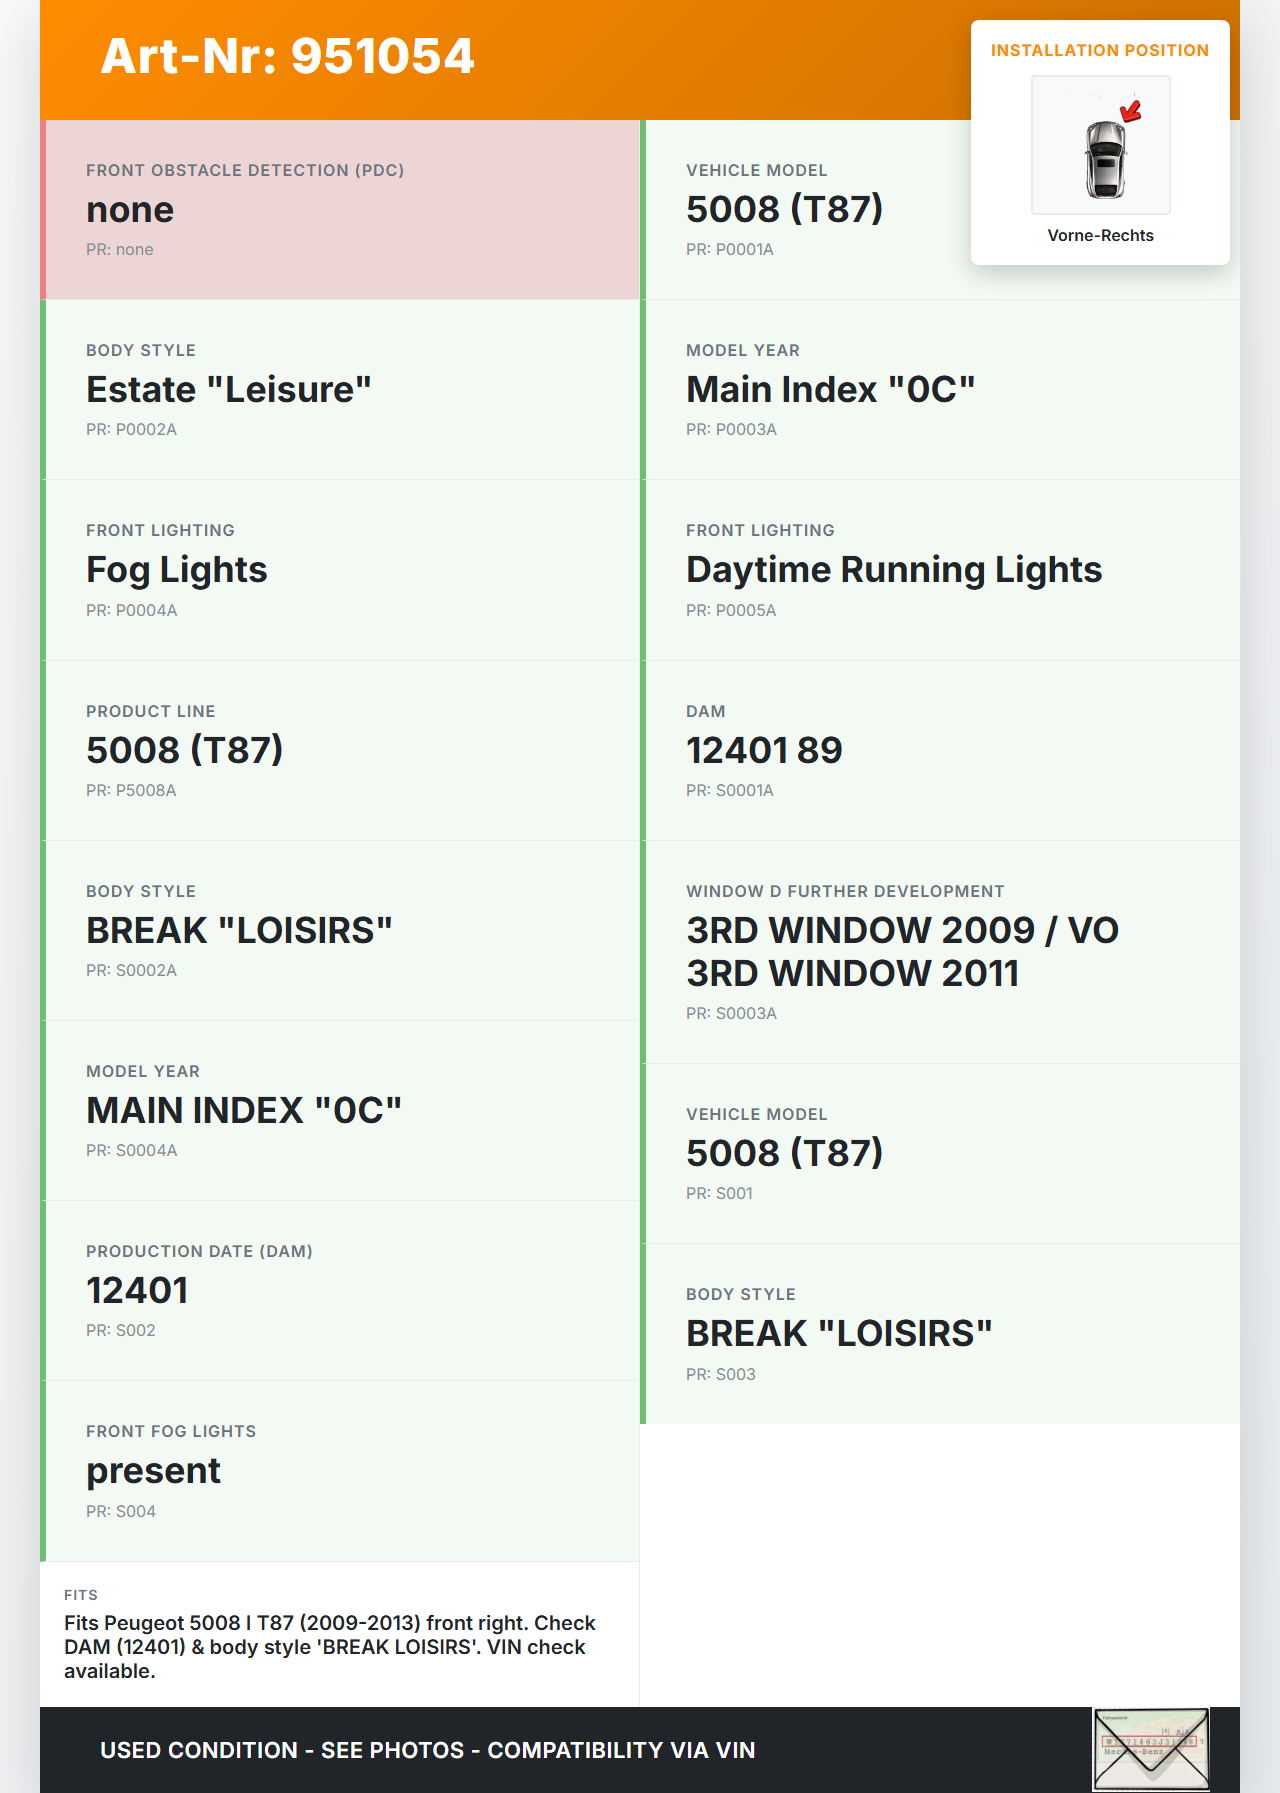1280x1793 pixels.
Task: Click the car installation position image
Action: click(1100, 145)
